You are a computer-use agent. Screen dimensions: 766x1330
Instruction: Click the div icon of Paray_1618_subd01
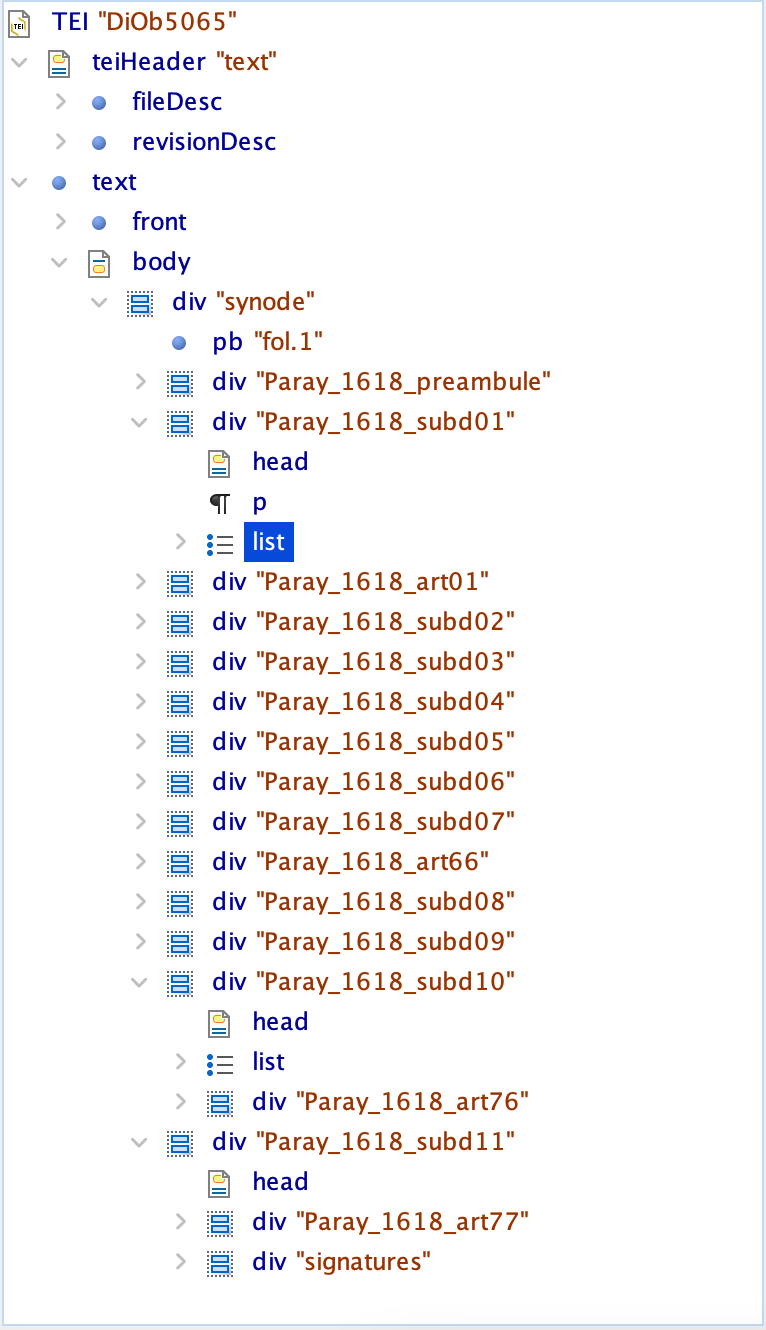(179, 422)
